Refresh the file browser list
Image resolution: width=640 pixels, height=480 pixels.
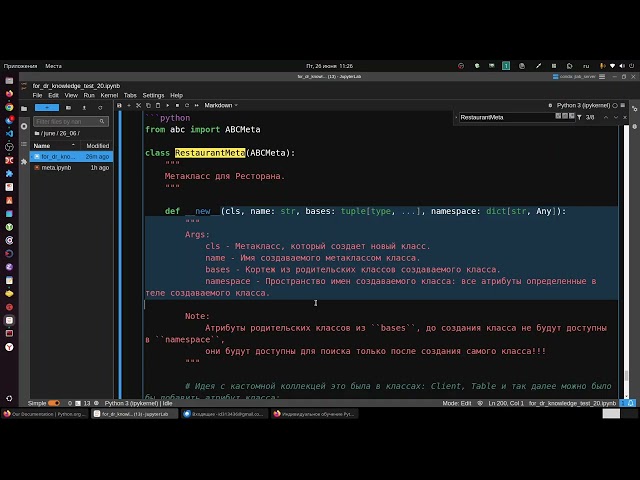click(x=100, y=108)
